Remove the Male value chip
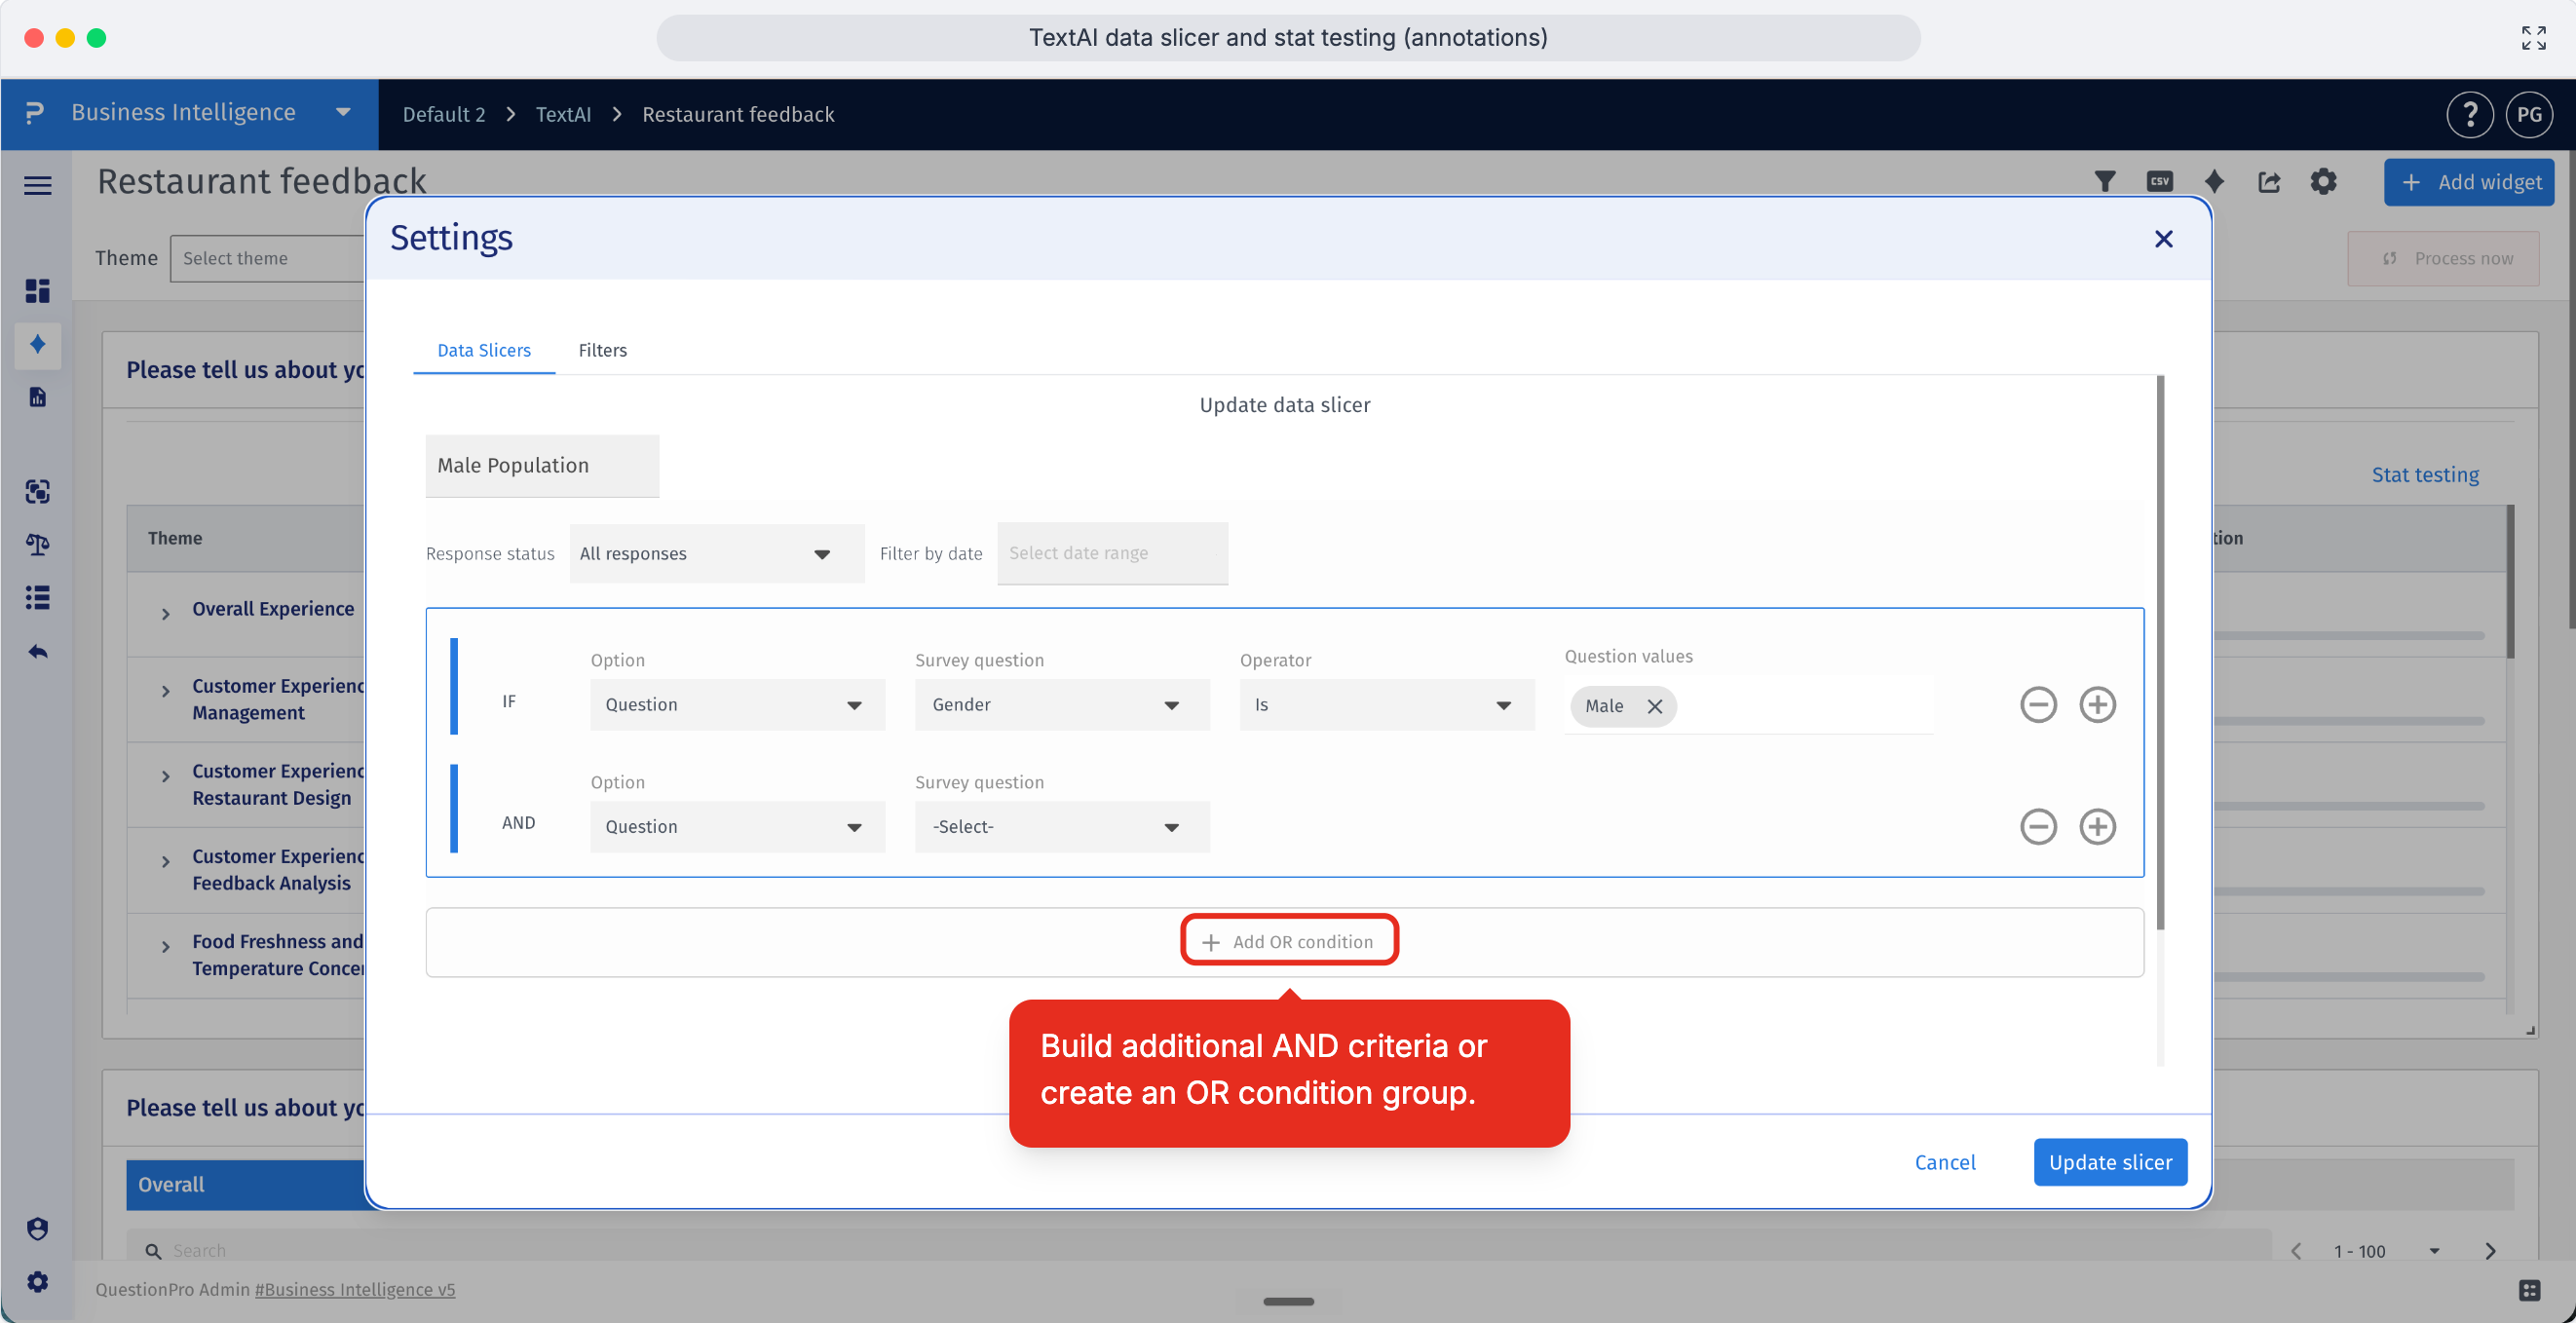2576x1323 pixels. 1655,706
